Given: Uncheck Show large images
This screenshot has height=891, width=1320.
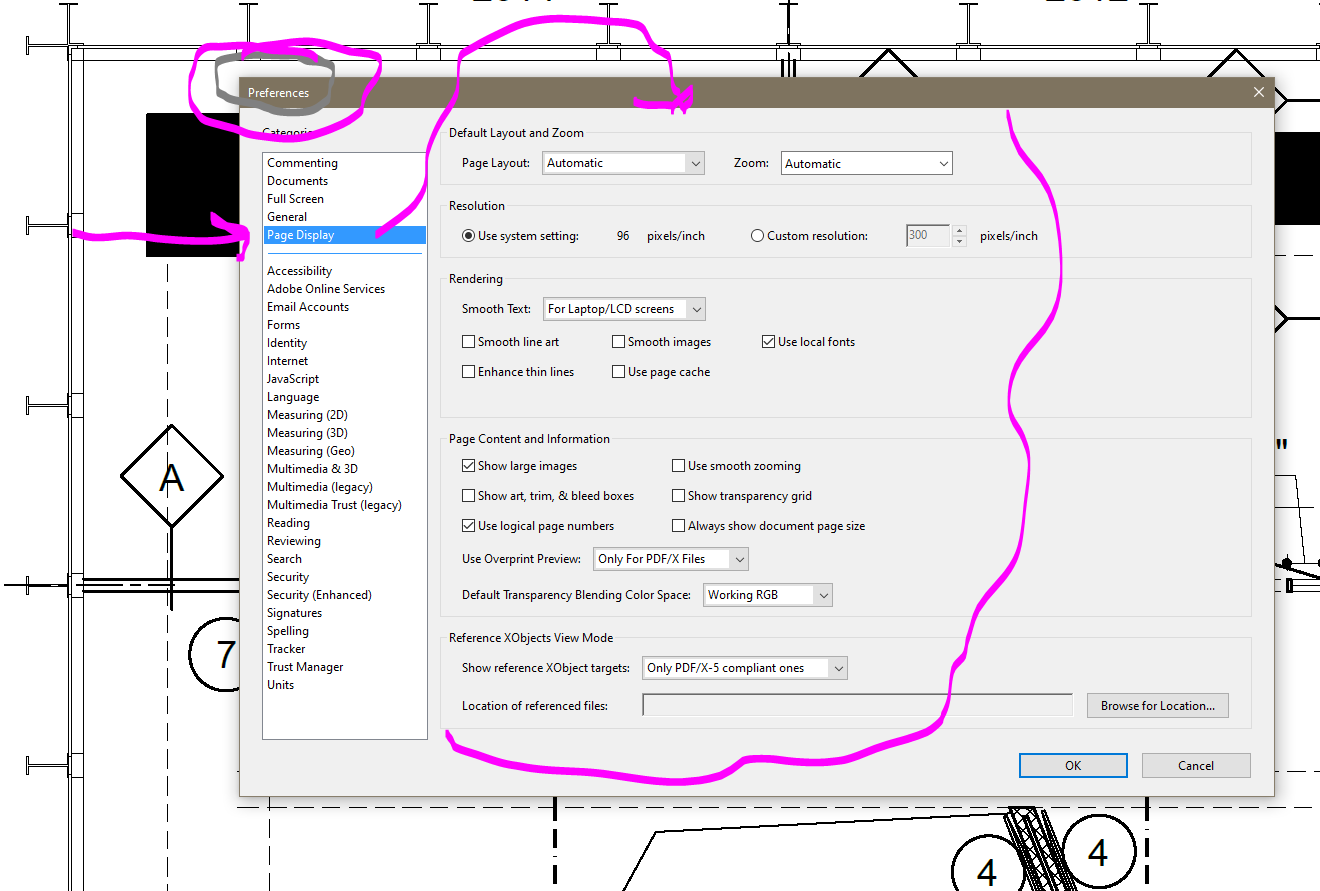Looking at the screenshot, I should (468, 465).
